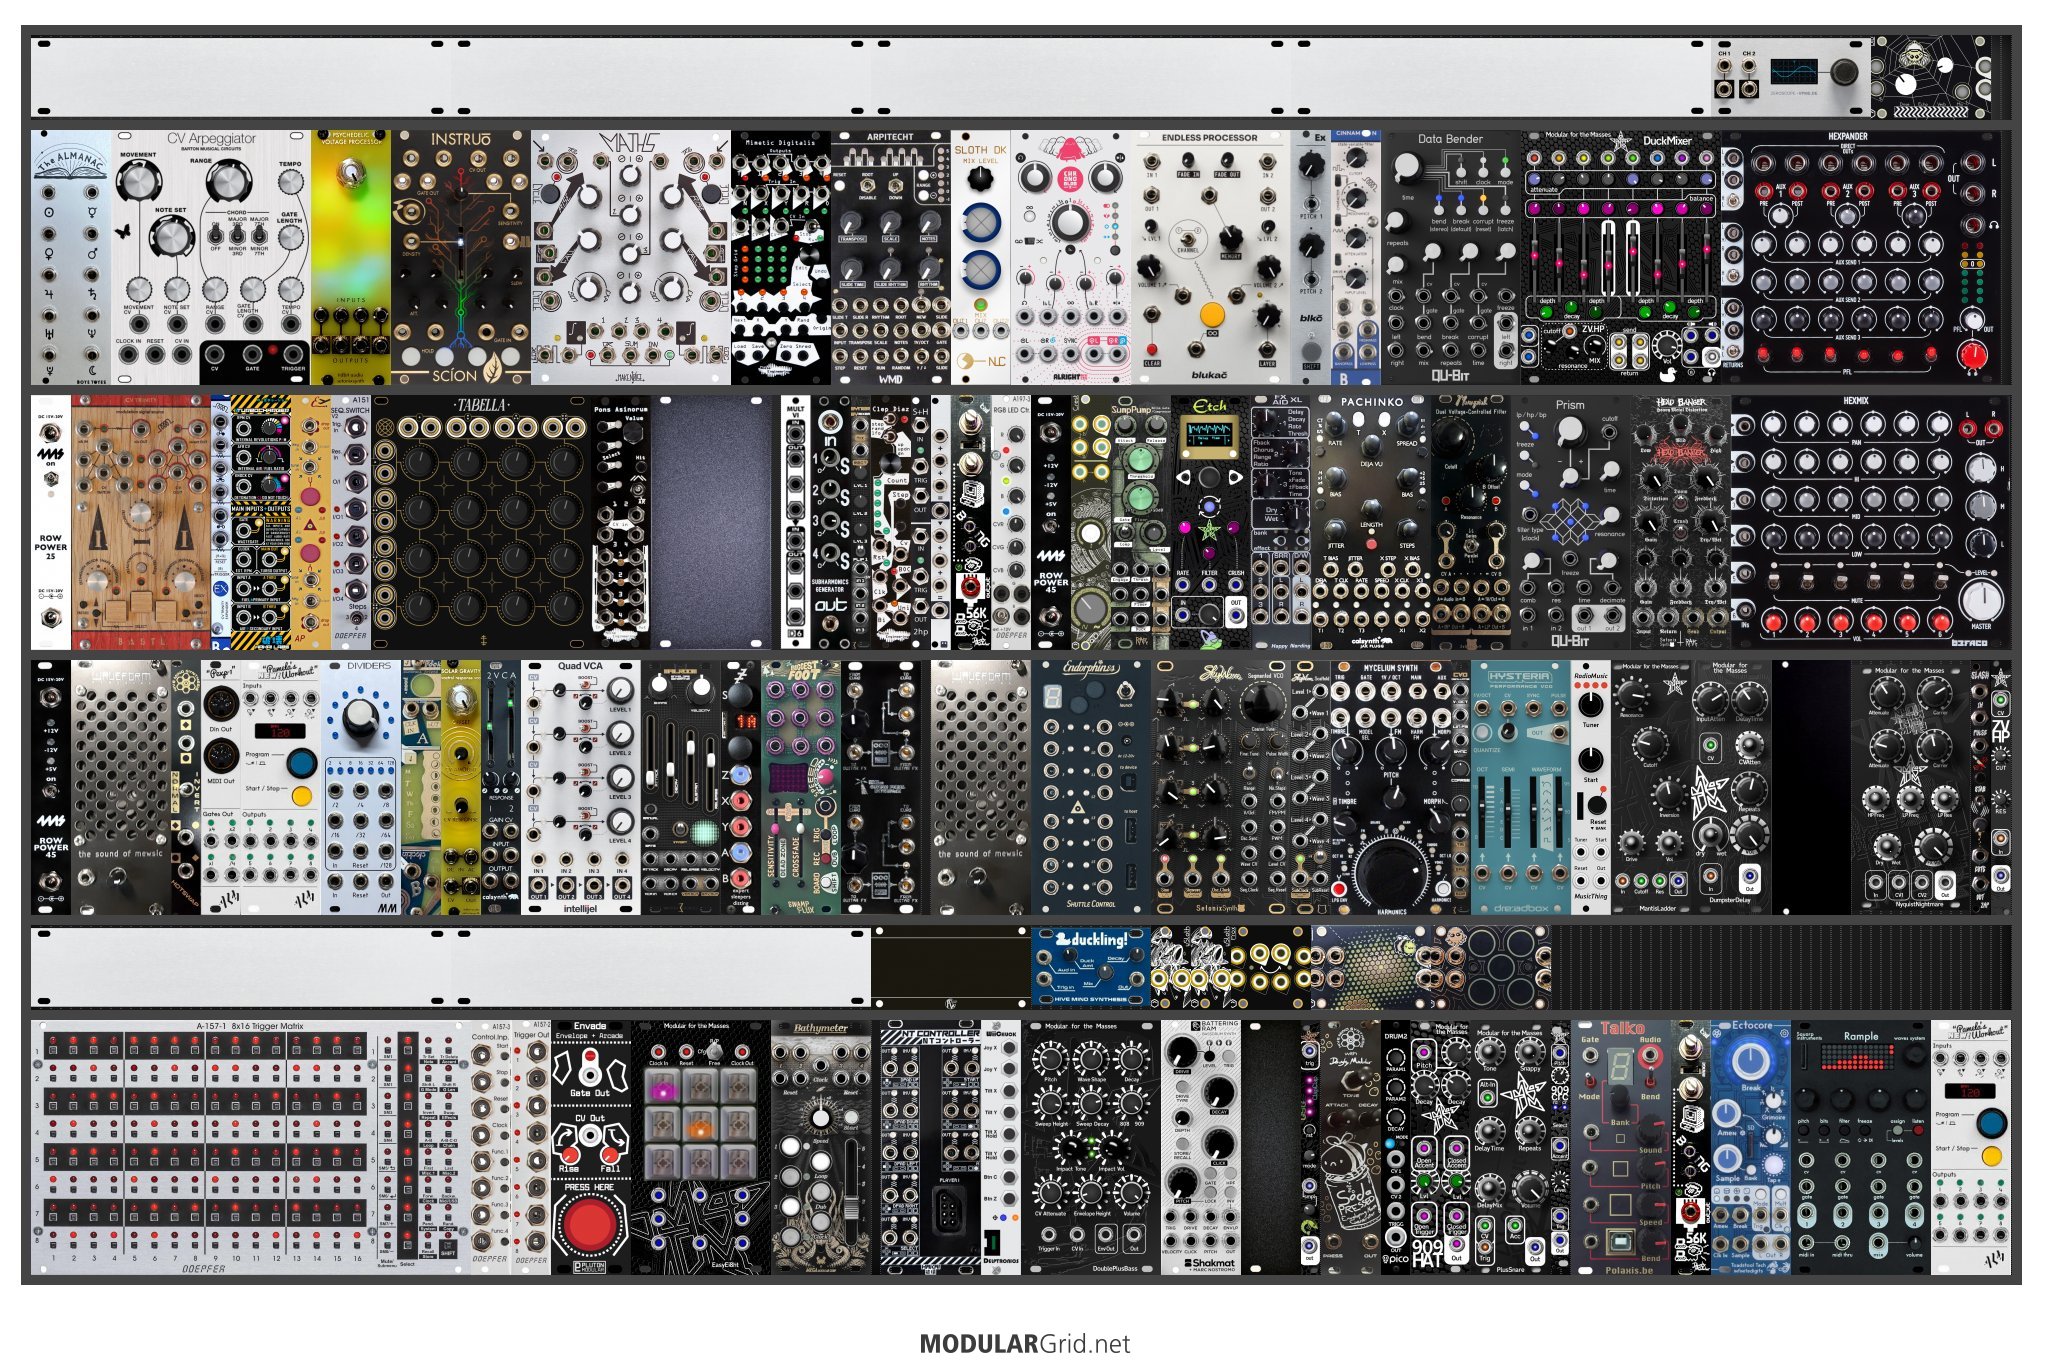This screenshot has width=2052, height=1365.
Task: Click the PlusSnare module
Action: (x=1511, y=1147)
